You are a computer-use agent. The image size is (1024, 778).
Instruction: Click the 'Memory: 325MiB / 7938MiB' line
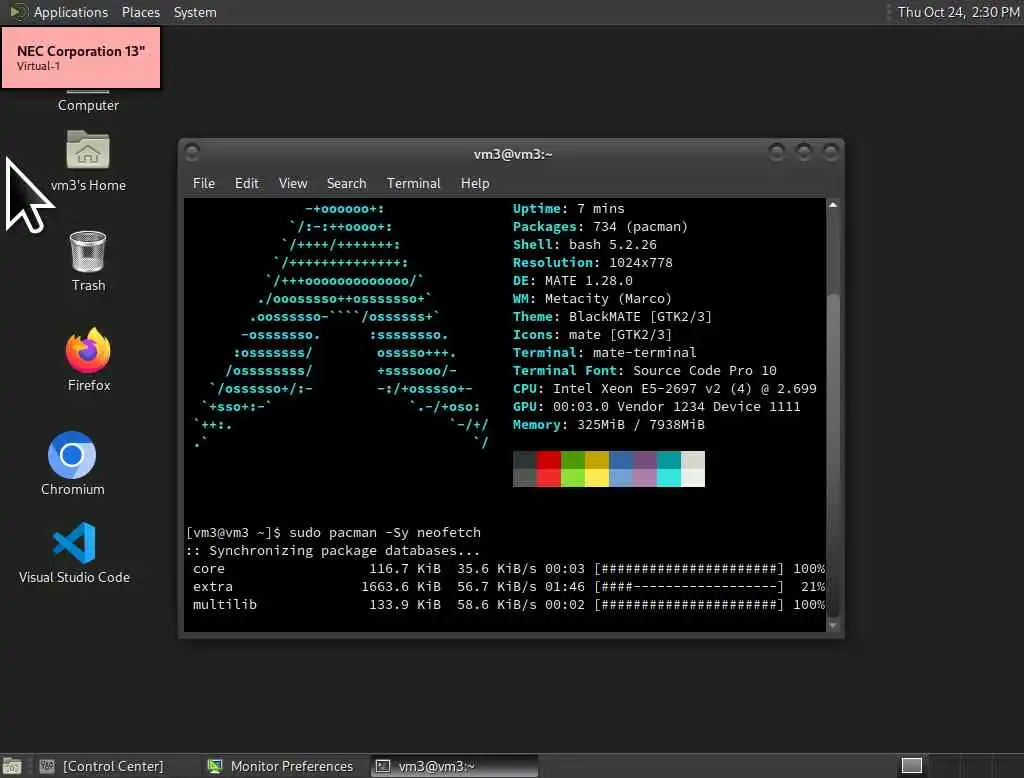pos(609,425)
